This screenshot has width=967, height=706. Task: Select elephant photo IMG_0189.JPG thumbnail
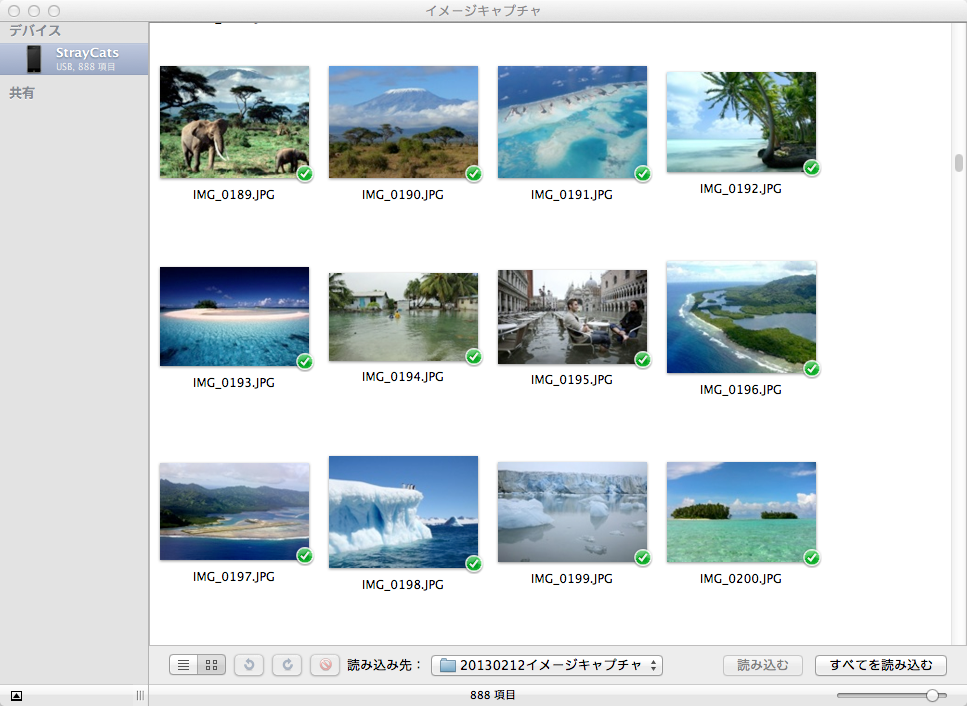[x=234, y=122]
